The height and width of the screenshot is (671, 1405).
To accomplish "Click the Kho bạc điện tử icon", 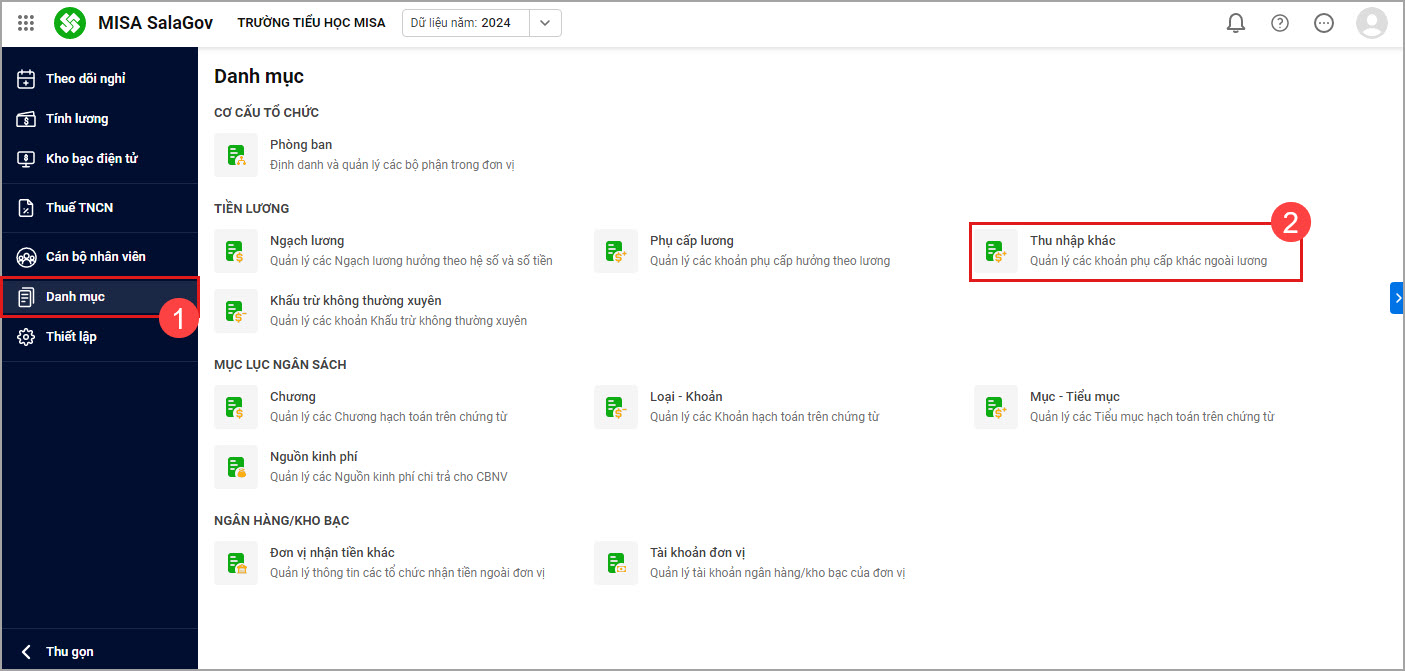I will coord(27,159).
